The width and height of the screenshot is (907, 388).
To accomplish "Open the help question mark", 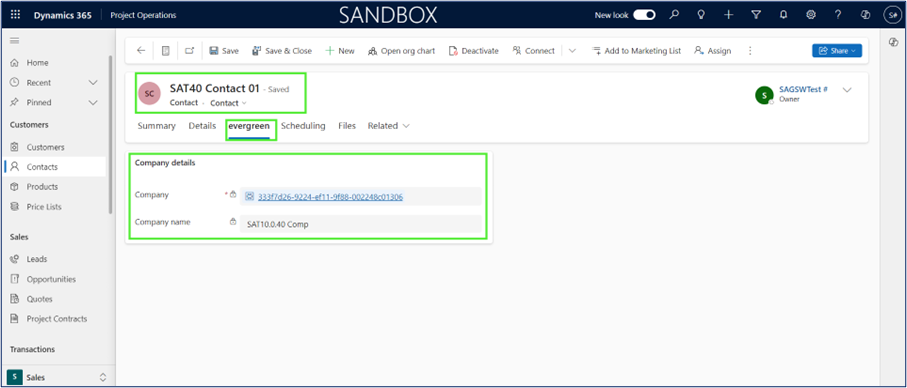I will (838, 15).
